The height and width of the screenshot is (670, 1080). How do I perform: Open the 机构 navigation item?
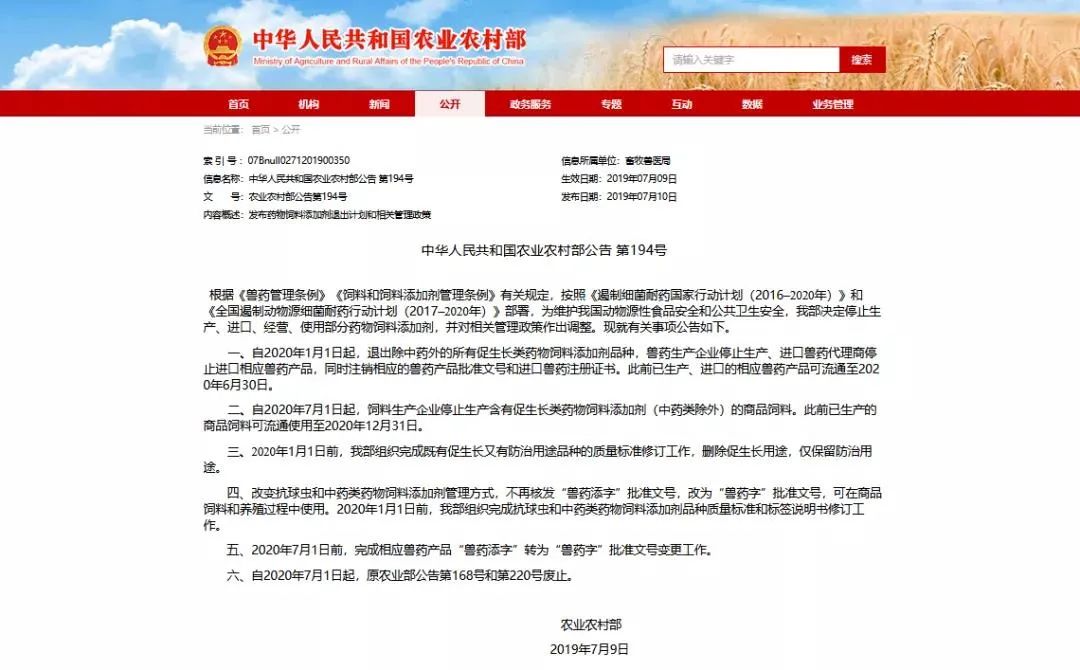[x=309, y=104]
